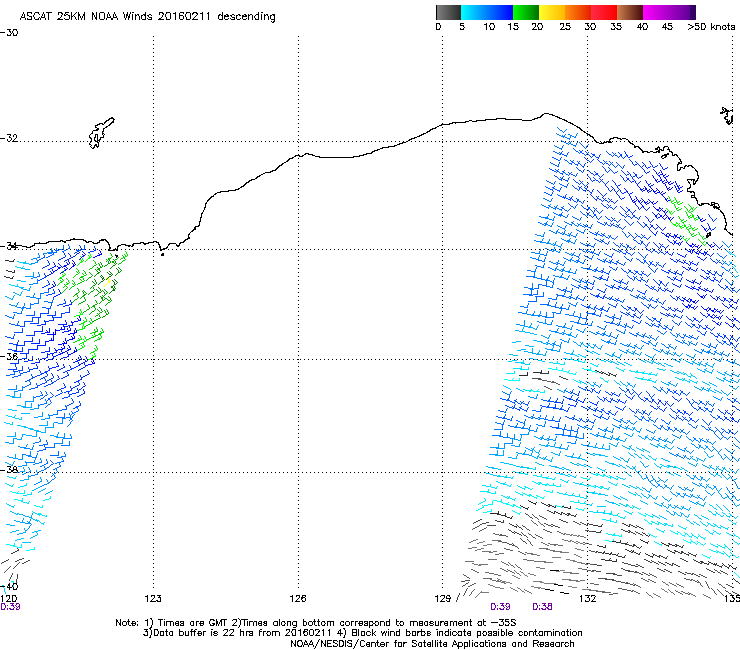This screenshot has height=650, width=740.
Task: Click the "-38" latitude axis label
Action: point(9,470)
